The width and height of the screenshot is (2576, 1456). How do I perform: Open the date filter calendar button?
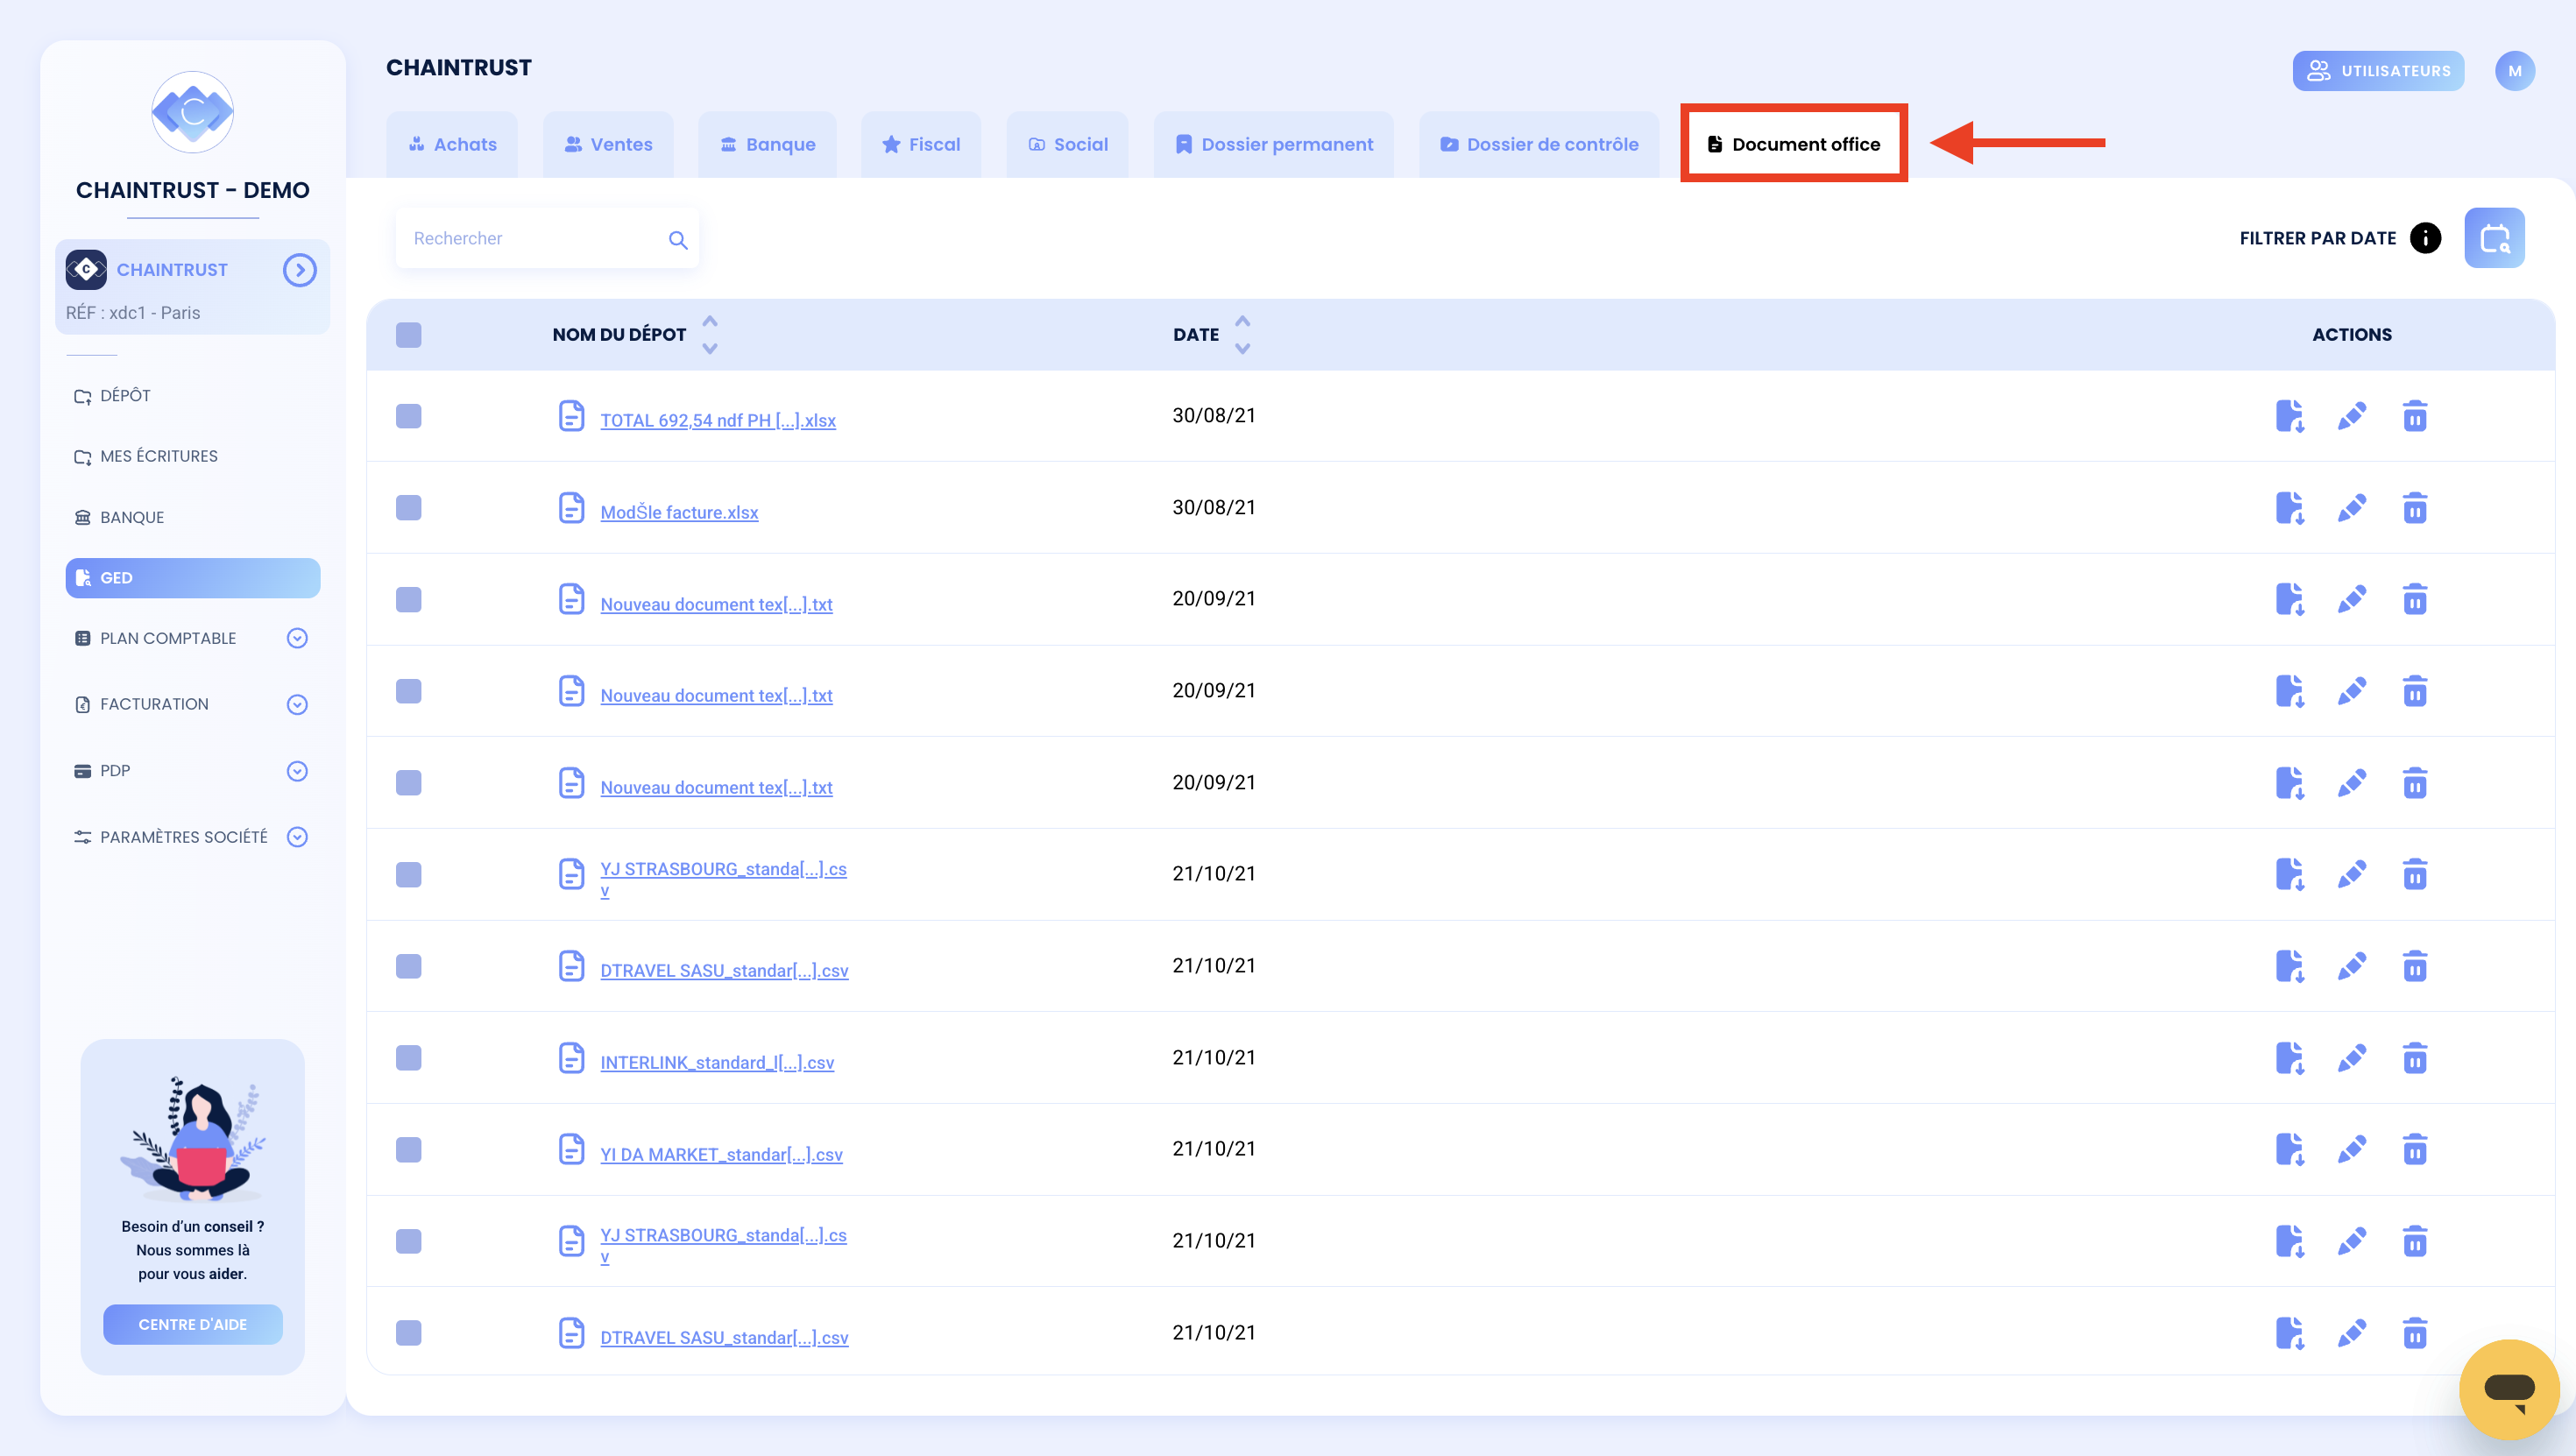(x=2494, y=238)
